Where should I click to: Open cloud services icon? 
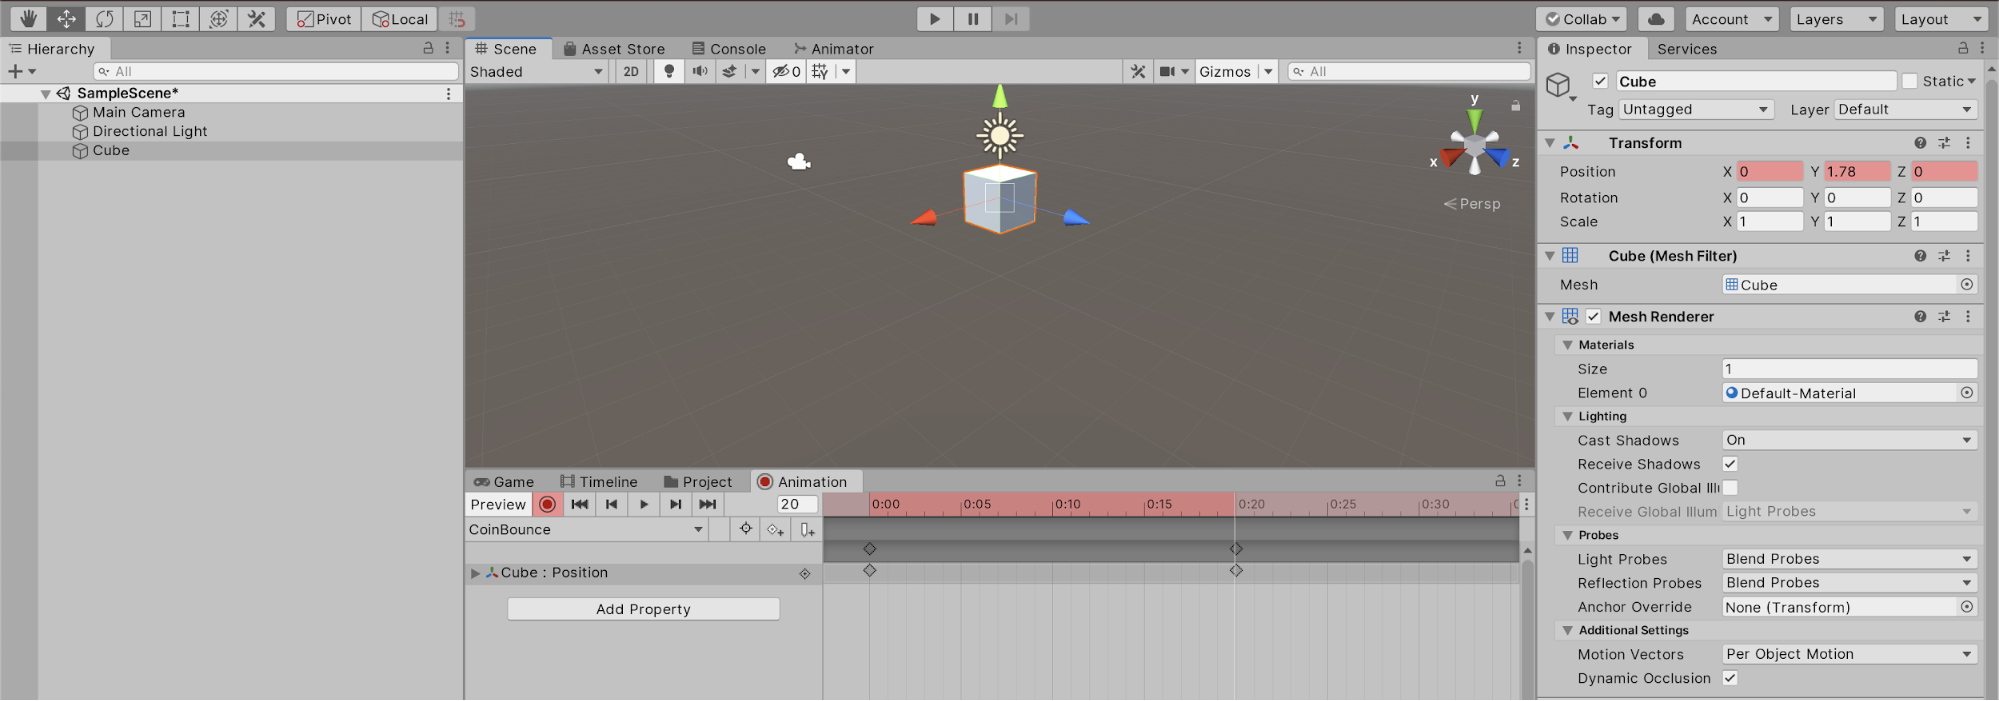point(1657,19)
